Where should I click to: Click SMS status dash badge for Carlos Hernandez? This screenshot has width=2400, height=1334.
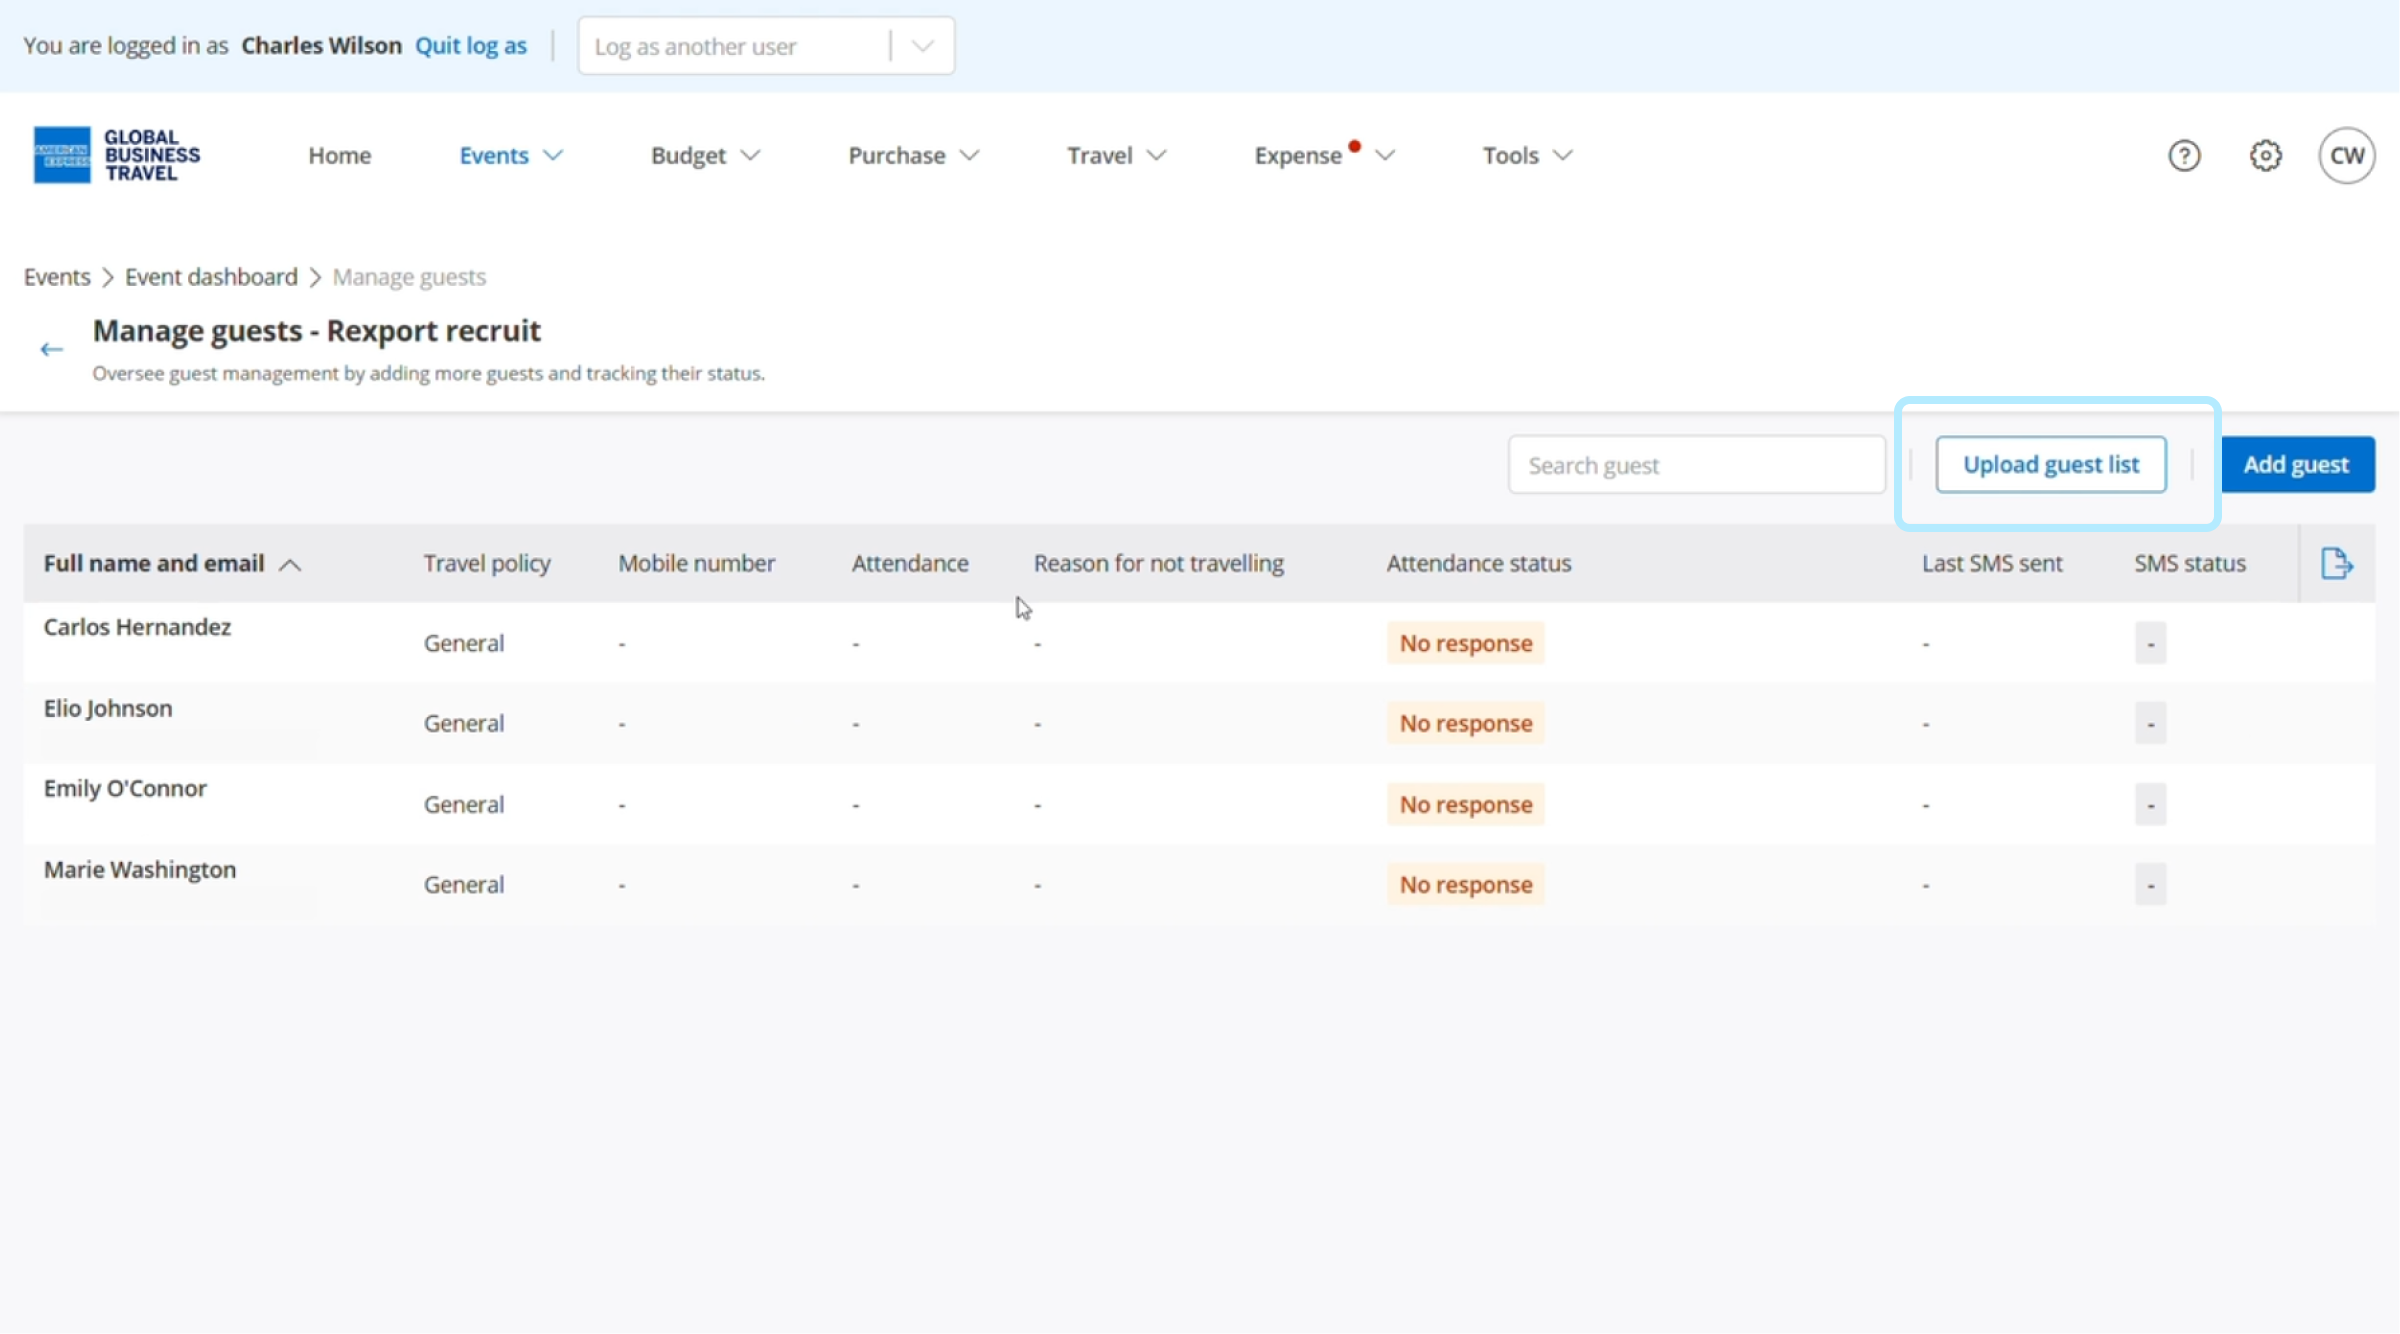[x=2150, y=643]
